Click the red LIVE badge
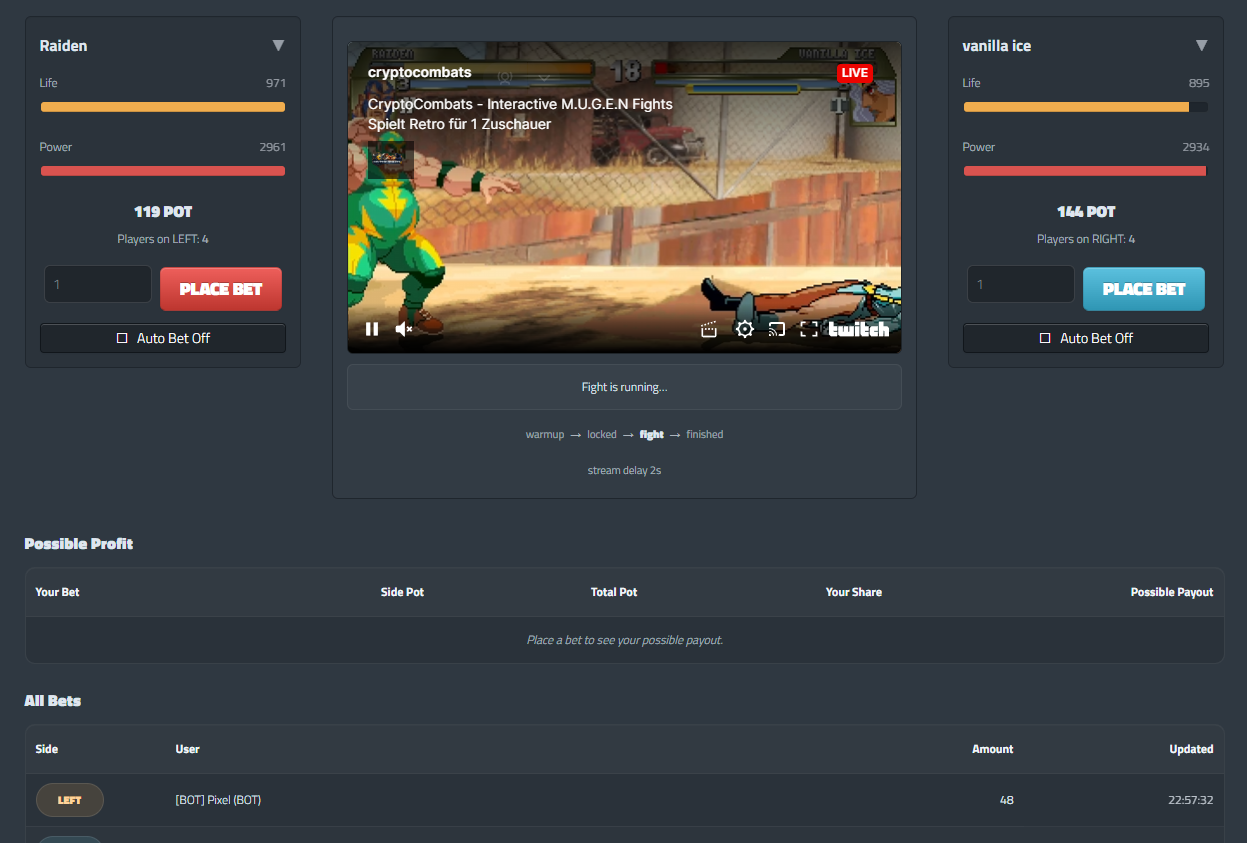Viewport: 1247px width, 843px height. pos(855,73)
